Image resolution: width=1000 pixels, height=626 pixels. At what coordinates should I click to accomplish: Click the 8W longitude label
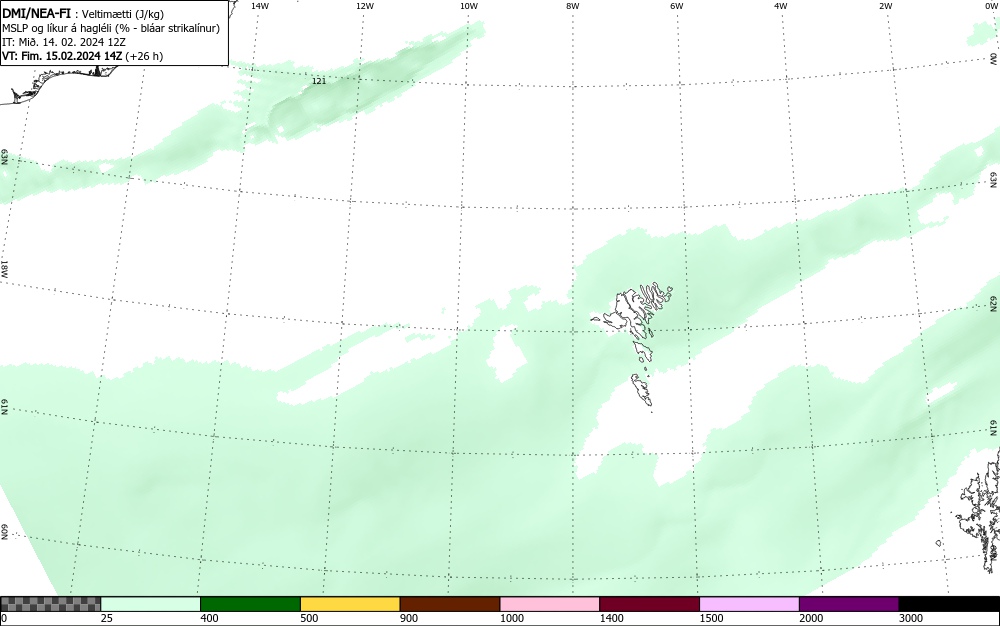point(572,6)
